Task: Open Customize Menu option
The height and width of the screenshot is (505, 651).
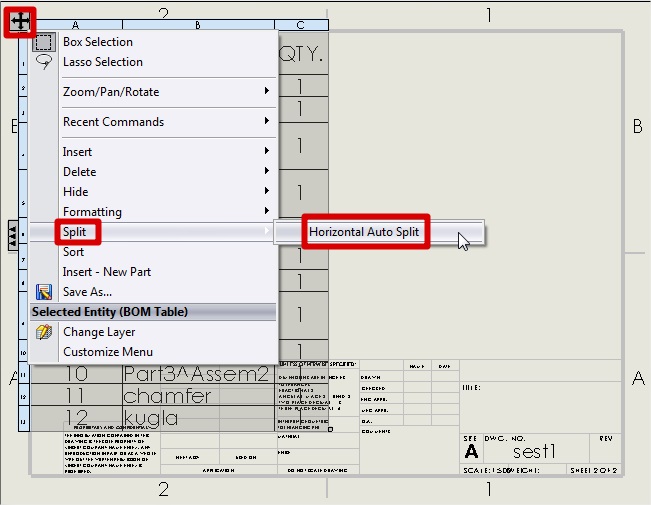Action: [108, 352]
